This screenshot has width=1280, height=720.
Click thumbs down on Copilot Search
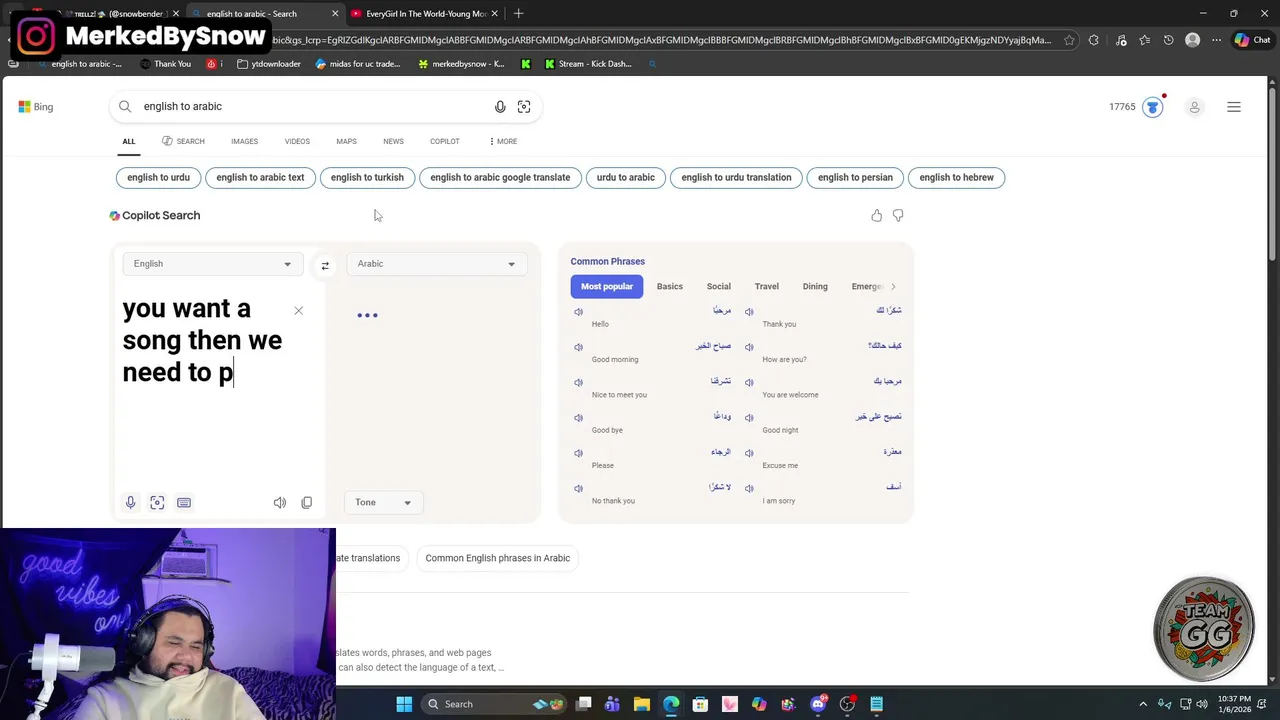pyautogui.click(x=898, y=215)
